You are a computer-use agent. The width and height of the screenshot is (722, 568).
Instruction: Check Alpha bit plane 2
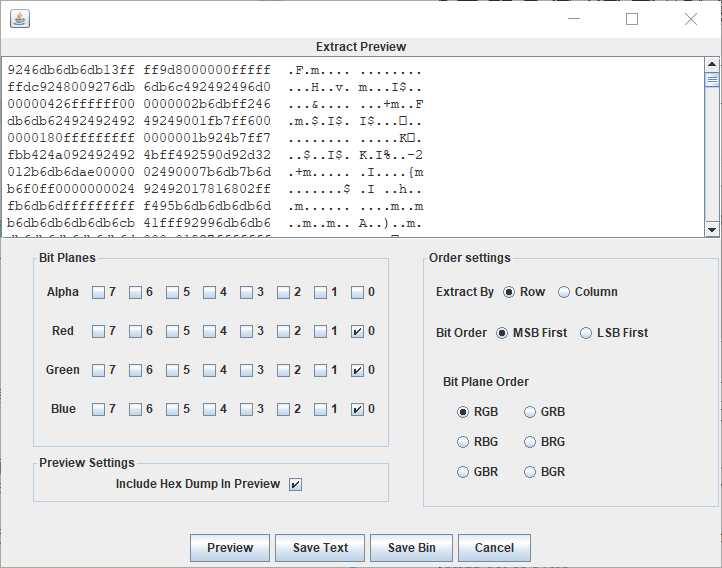[x=283, y=292]
